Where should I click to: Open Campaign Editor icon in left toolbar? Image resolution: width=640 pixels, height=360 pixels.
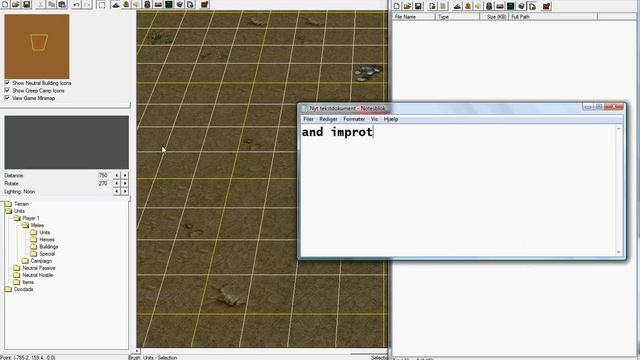pos(158,4)
